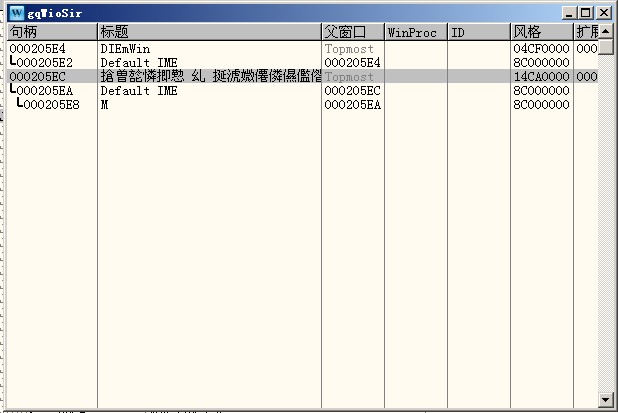Click the WinProc column header
Screen dimensions: 618x413
[x=415, y=32]
